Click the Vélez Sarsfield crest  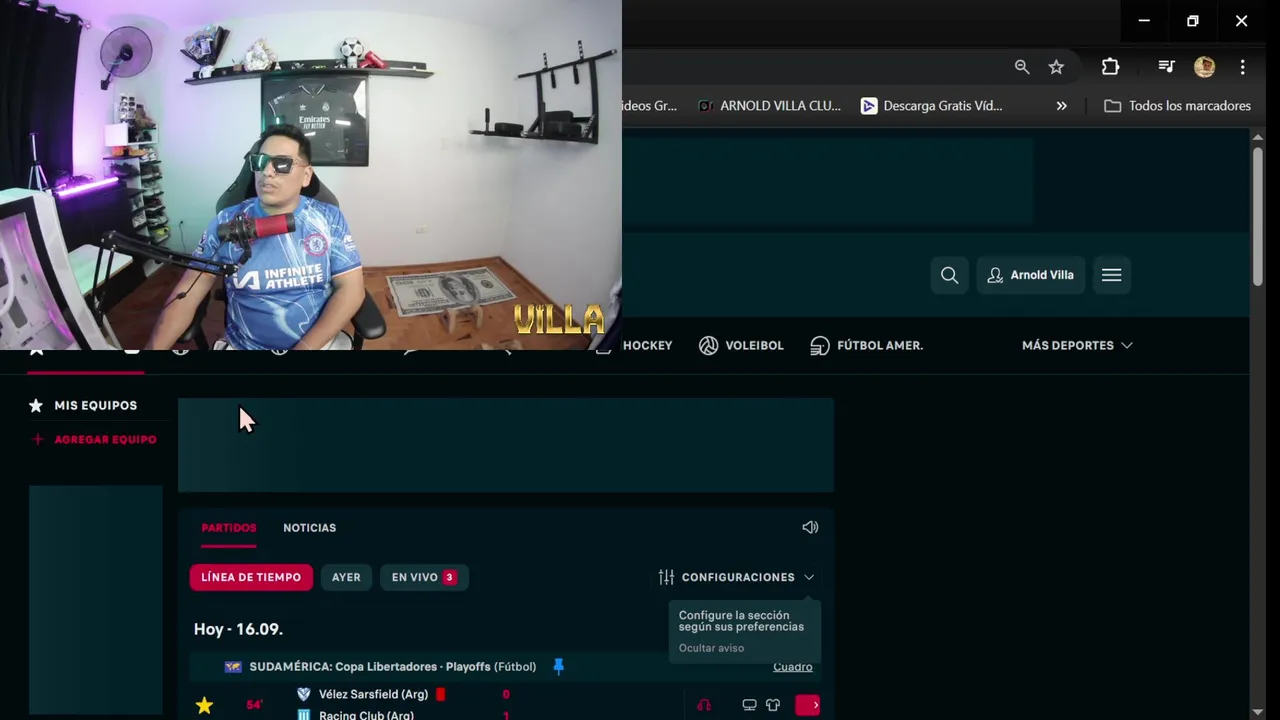tap(304, 694)
